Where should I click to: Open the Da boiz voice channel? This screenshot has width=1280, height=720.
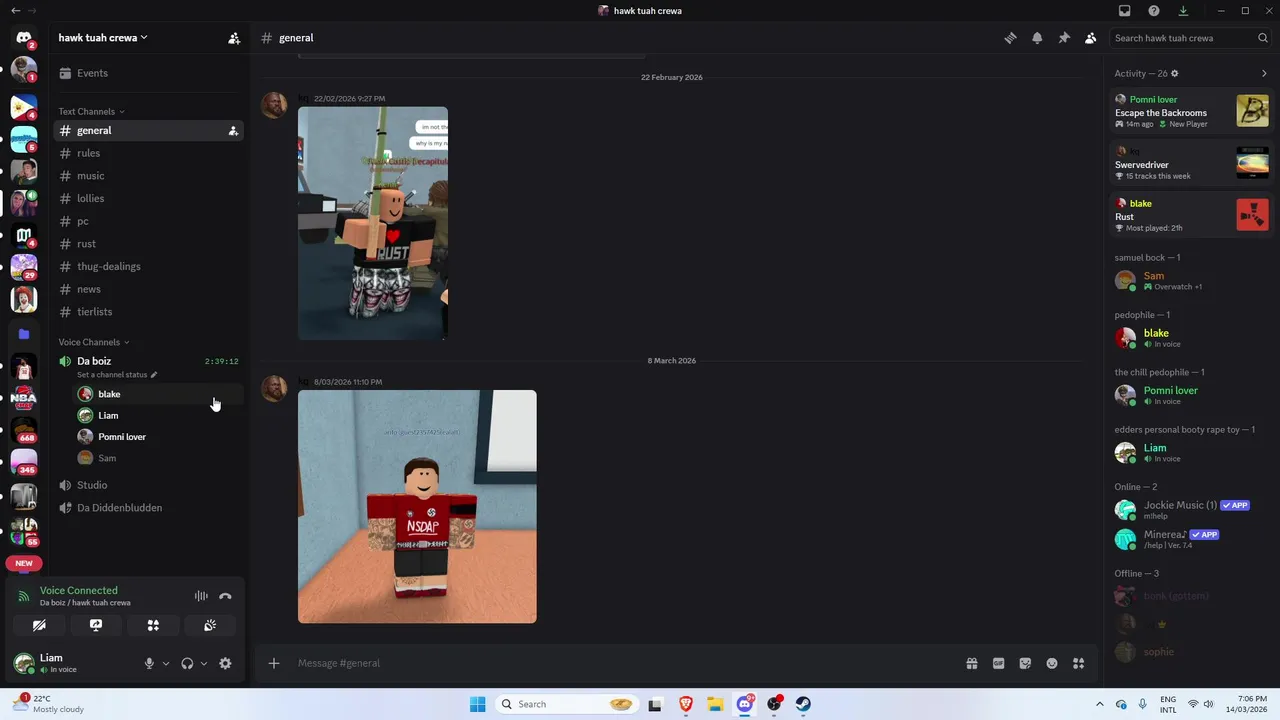[x=148, y=361]
